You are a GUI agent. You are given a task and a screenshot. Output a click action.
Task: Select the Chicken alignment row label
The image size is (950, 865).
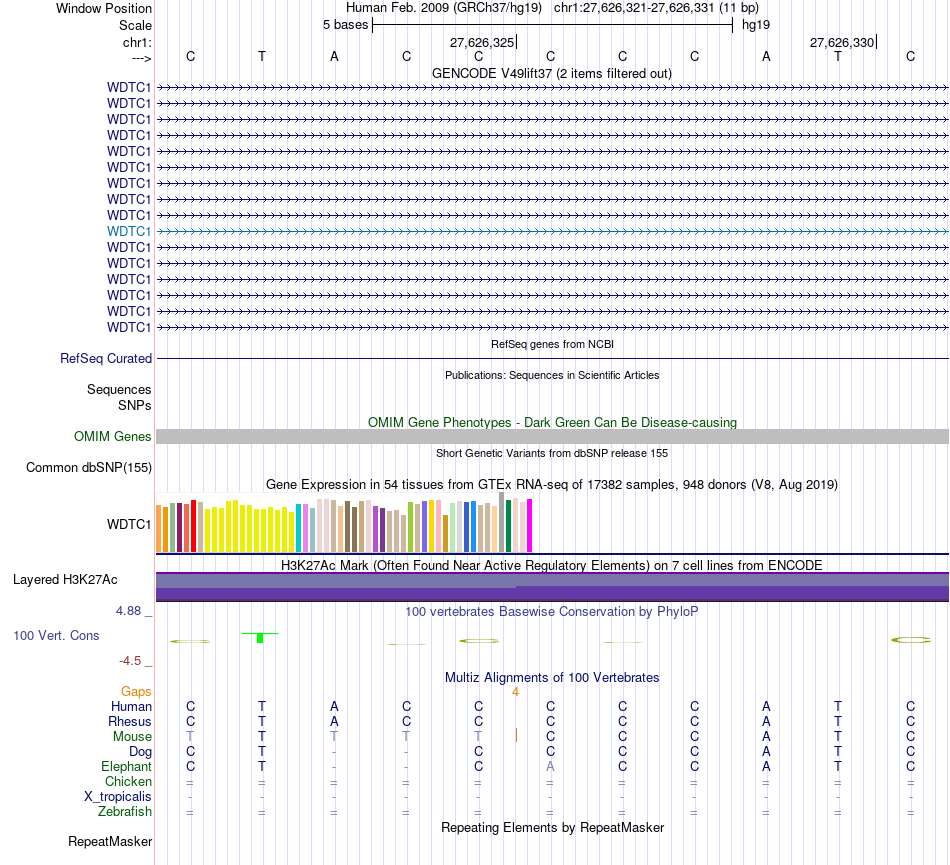(x=128, y=781)
